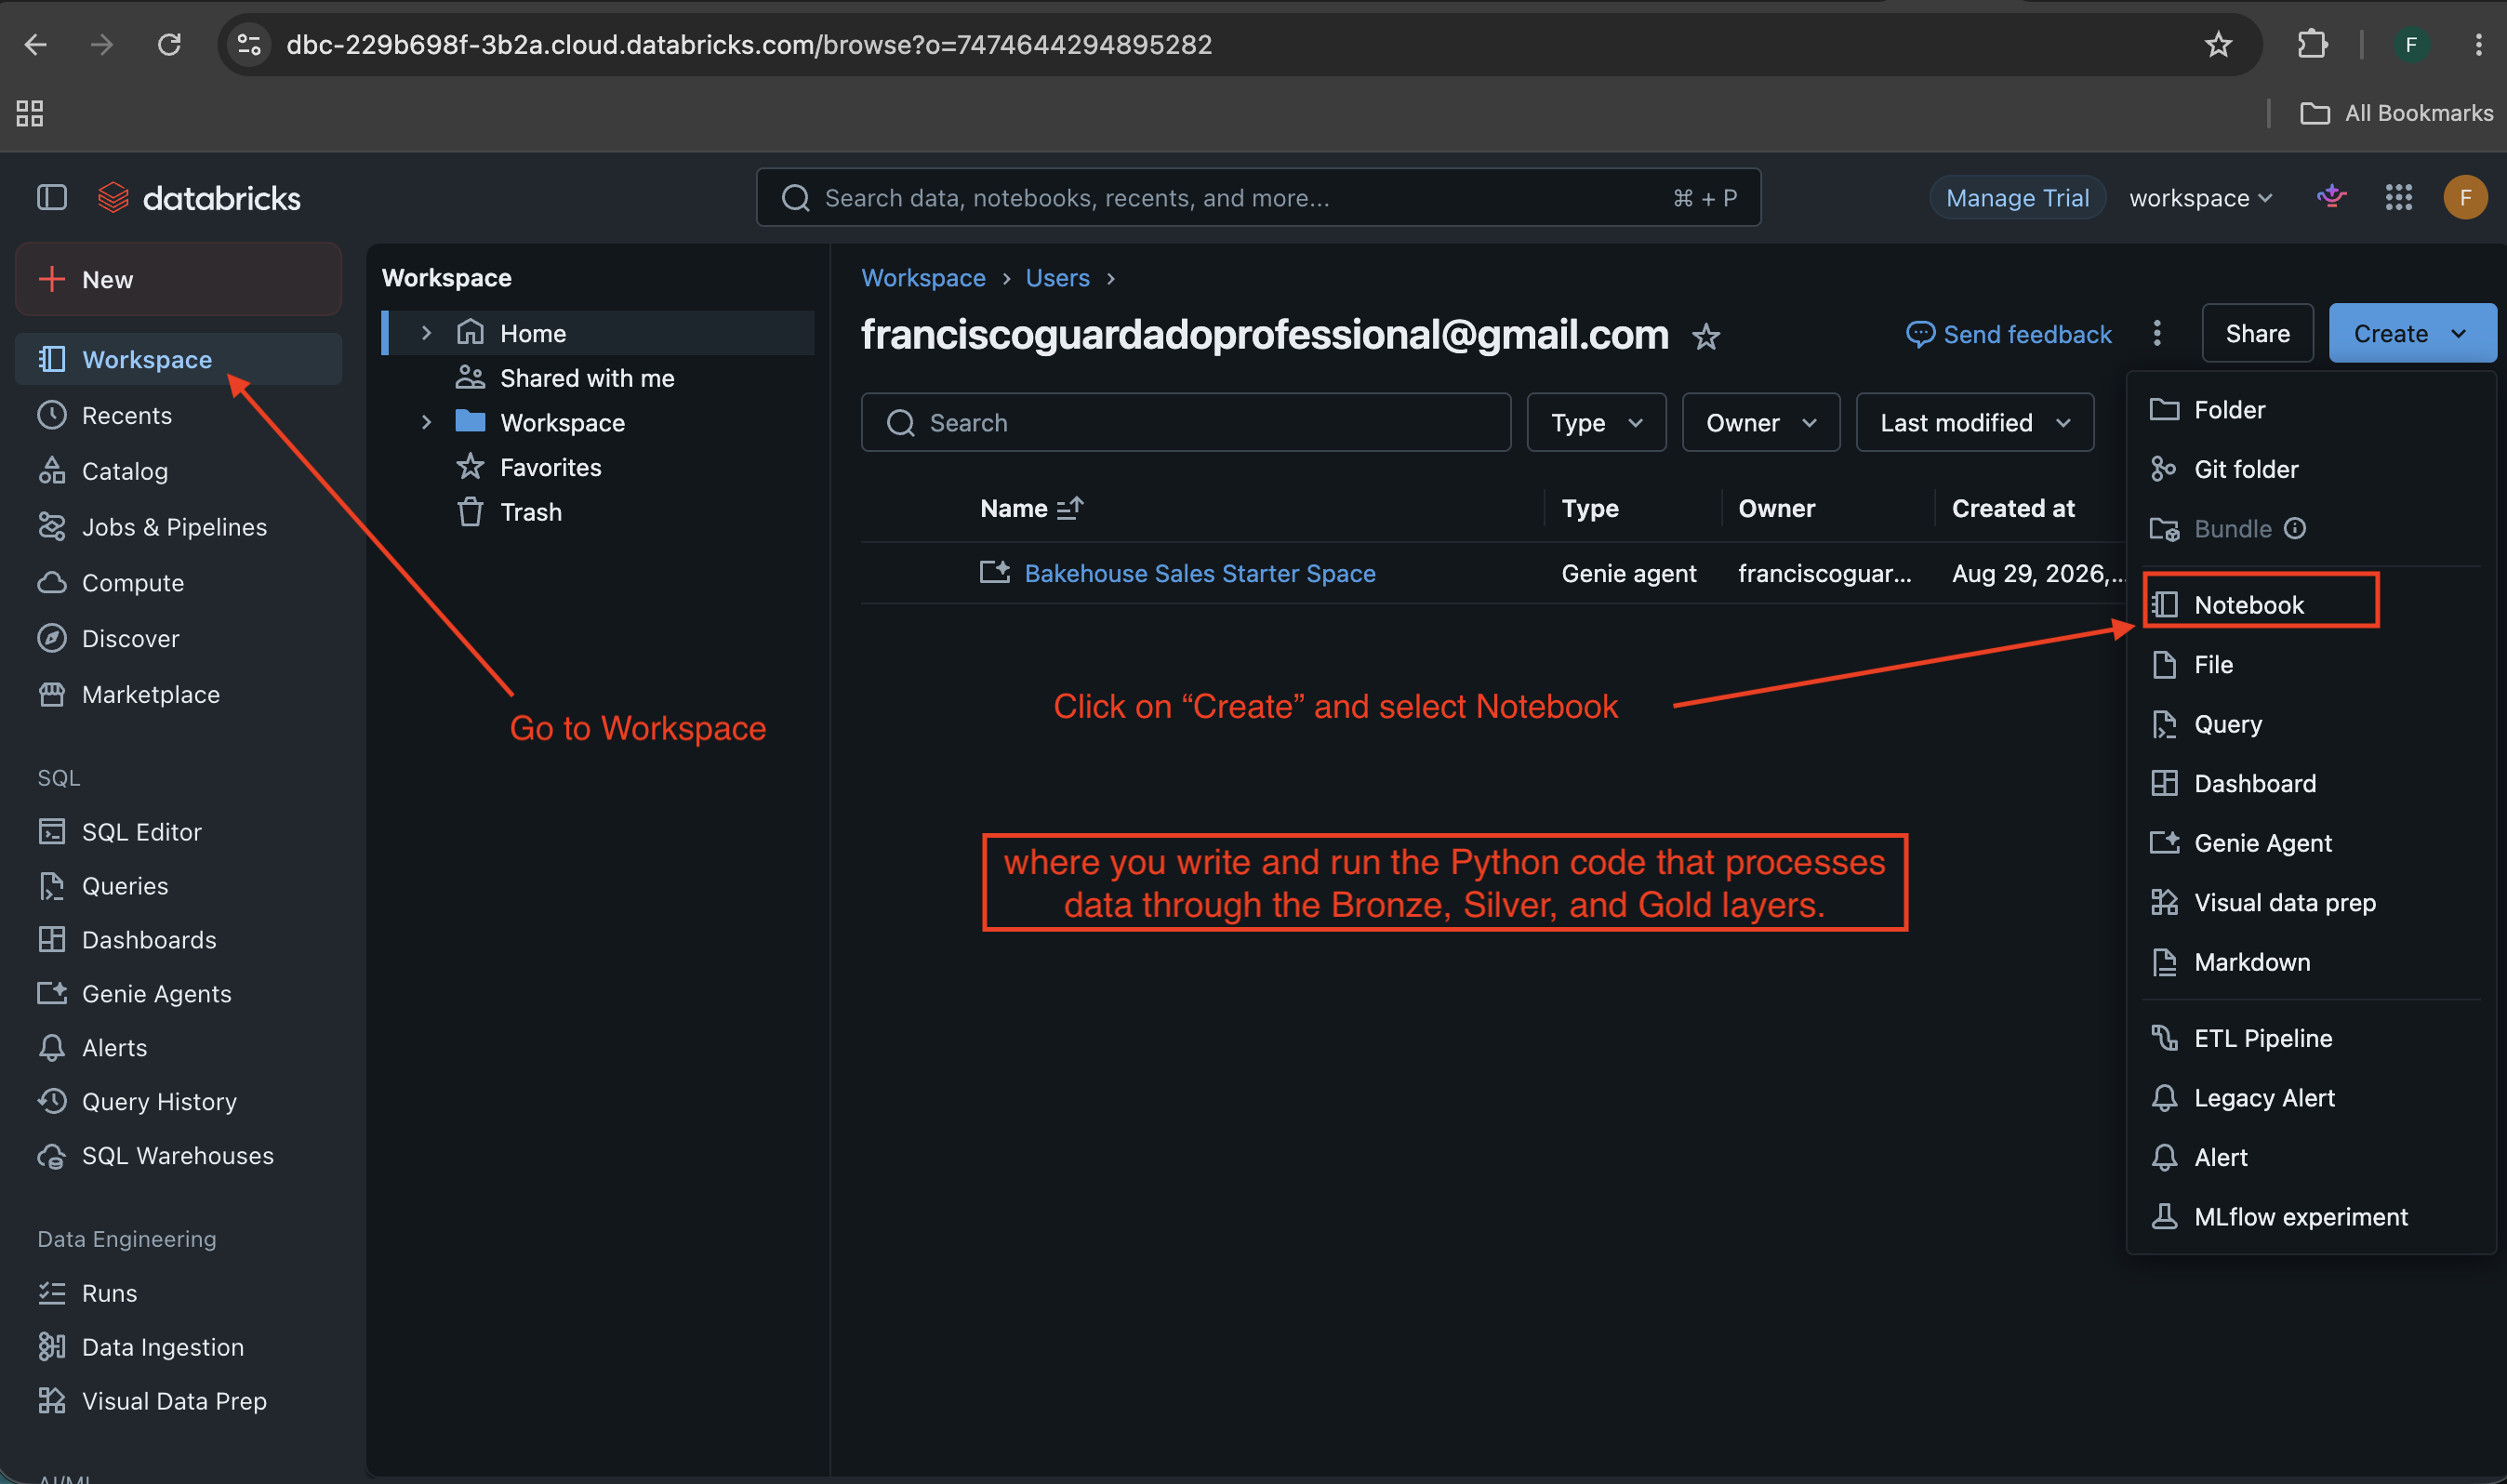This screenshot has height=1484, width=2507.
Task: Choose Dashboard from the Create menu
Action: [2311, 783]
